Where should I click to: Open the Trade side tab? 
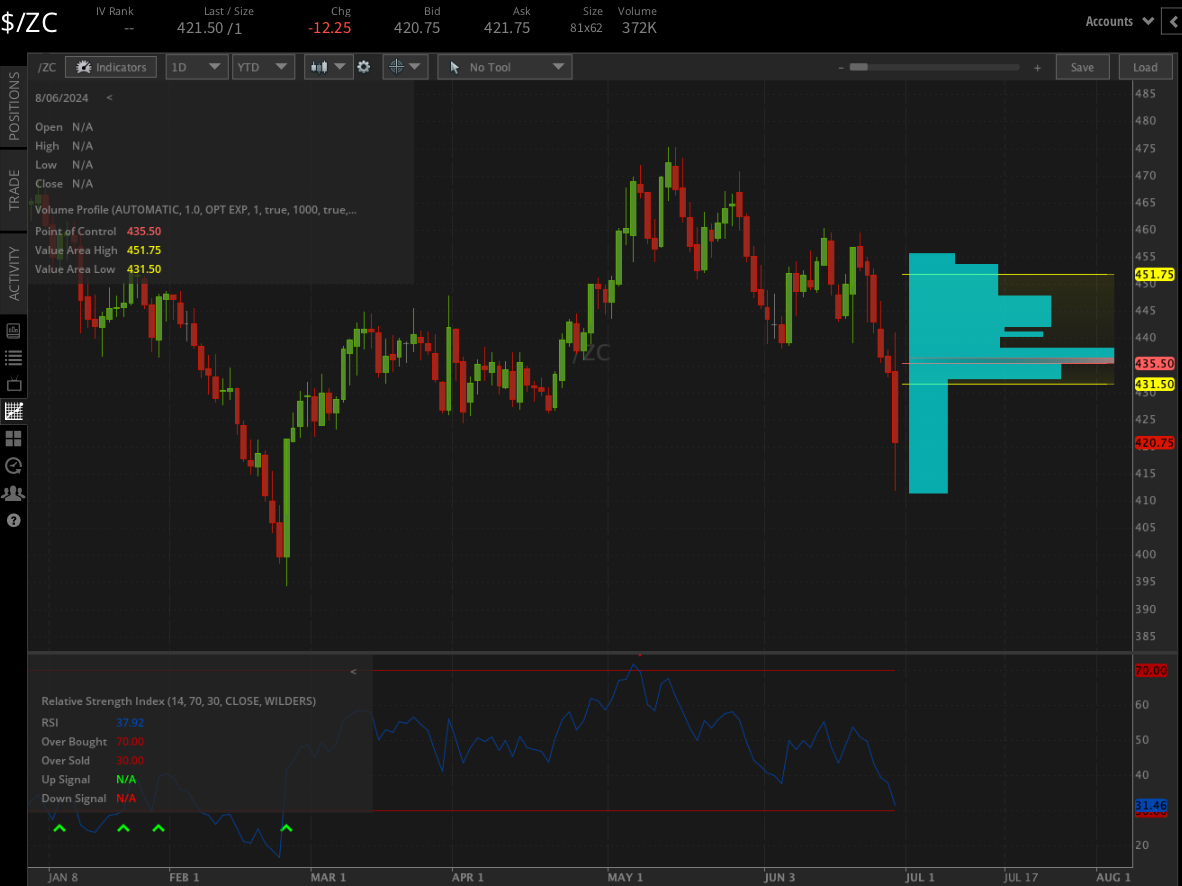pos(14,189)
